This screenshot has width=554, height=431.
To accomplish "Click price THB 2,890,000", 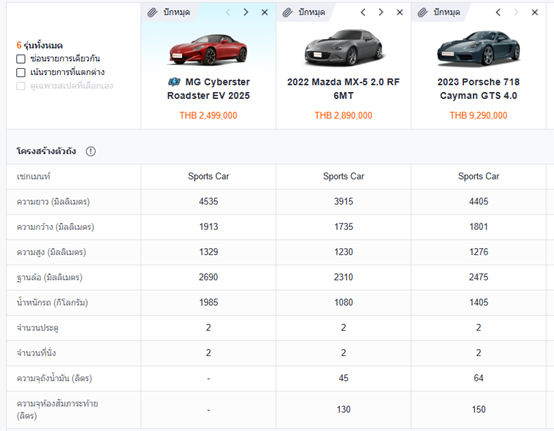I will (x=343, y=116).
